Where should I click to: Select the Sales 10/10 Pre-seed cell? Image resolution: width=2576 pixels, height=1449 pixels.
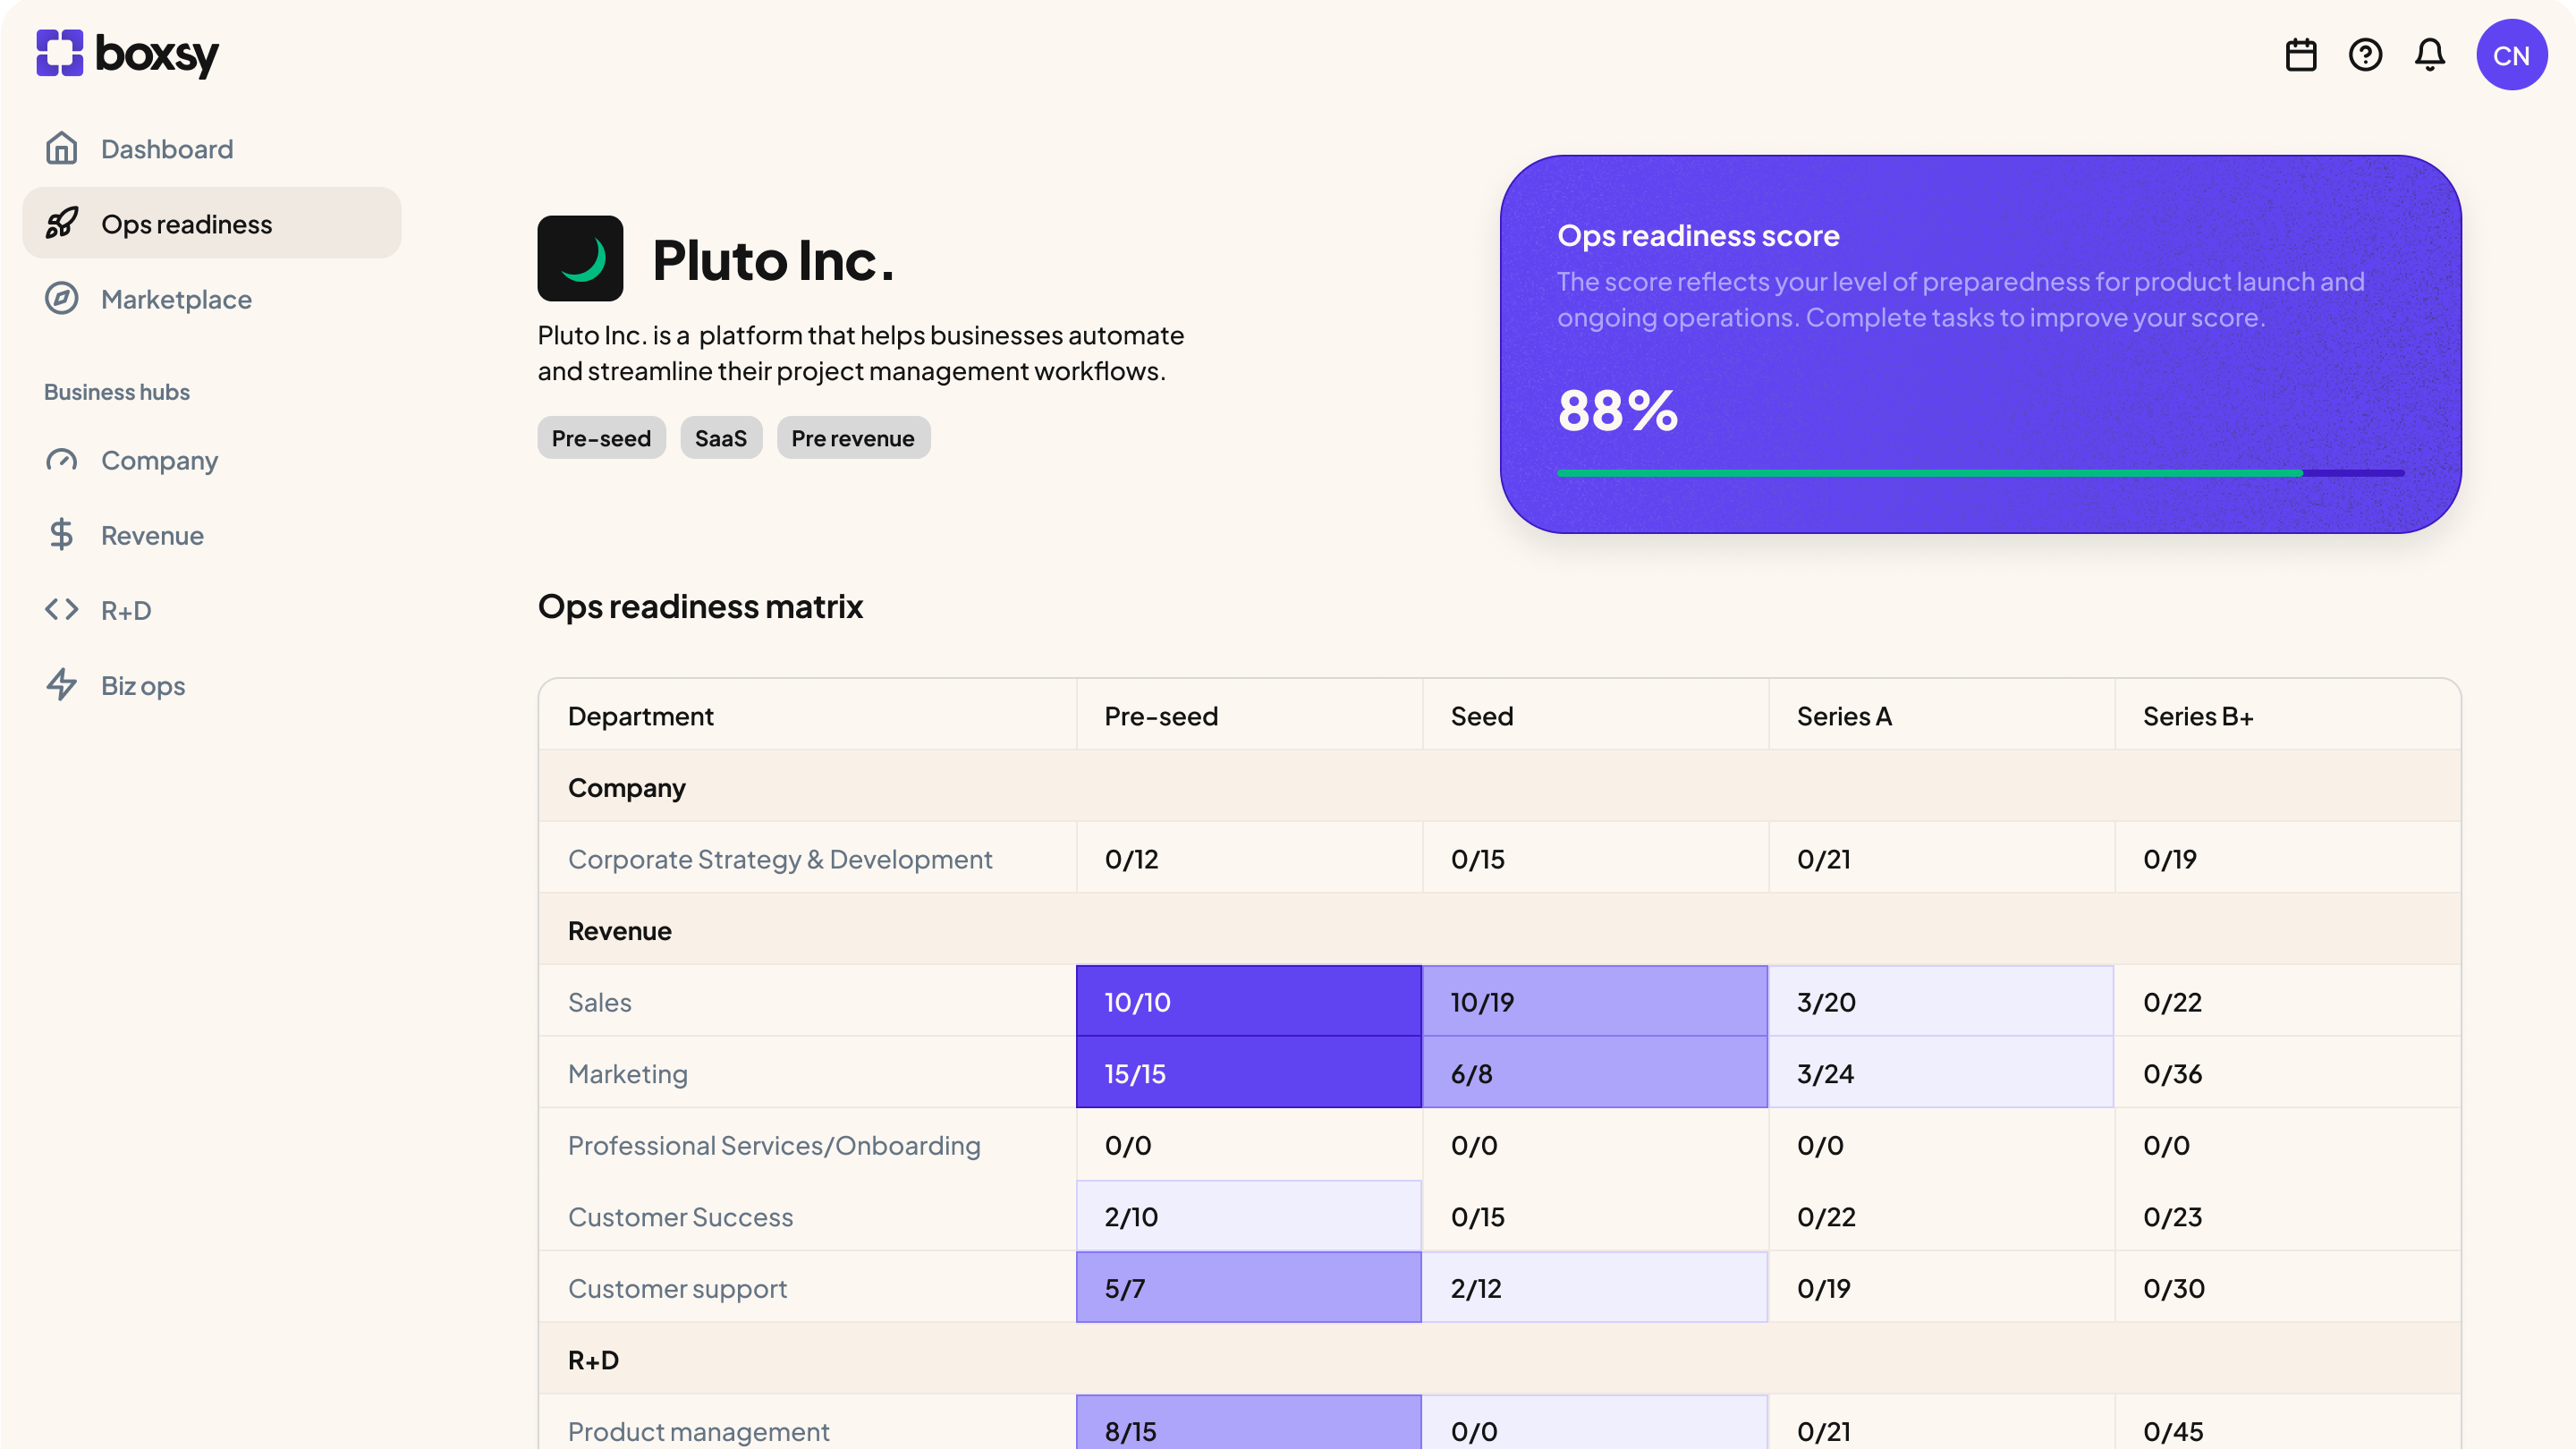[1248, 1001]
